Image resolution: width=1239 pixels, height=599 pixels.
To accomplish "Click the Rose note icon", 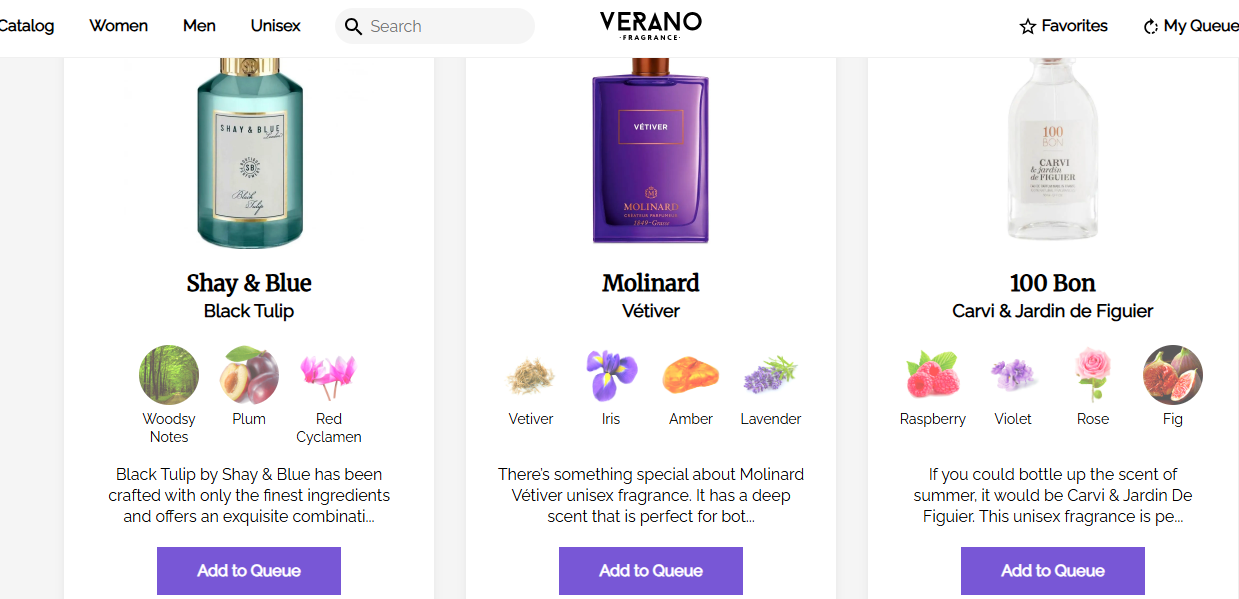I will [1093, 376].
